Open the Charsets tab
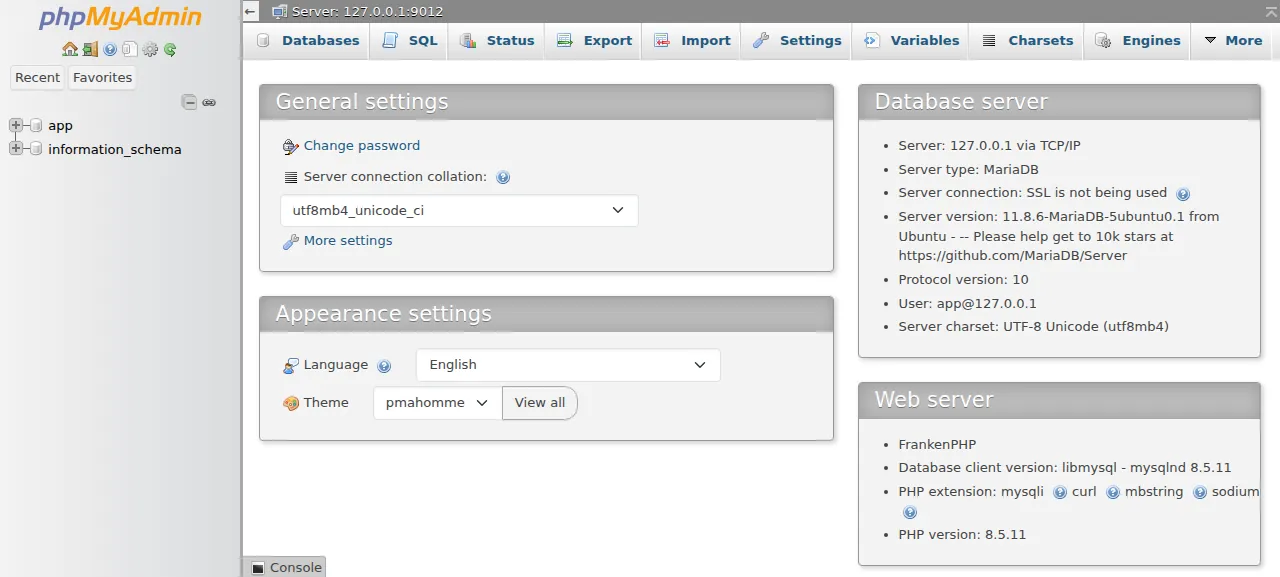 pyautogui.click(x=1027, y=41)
